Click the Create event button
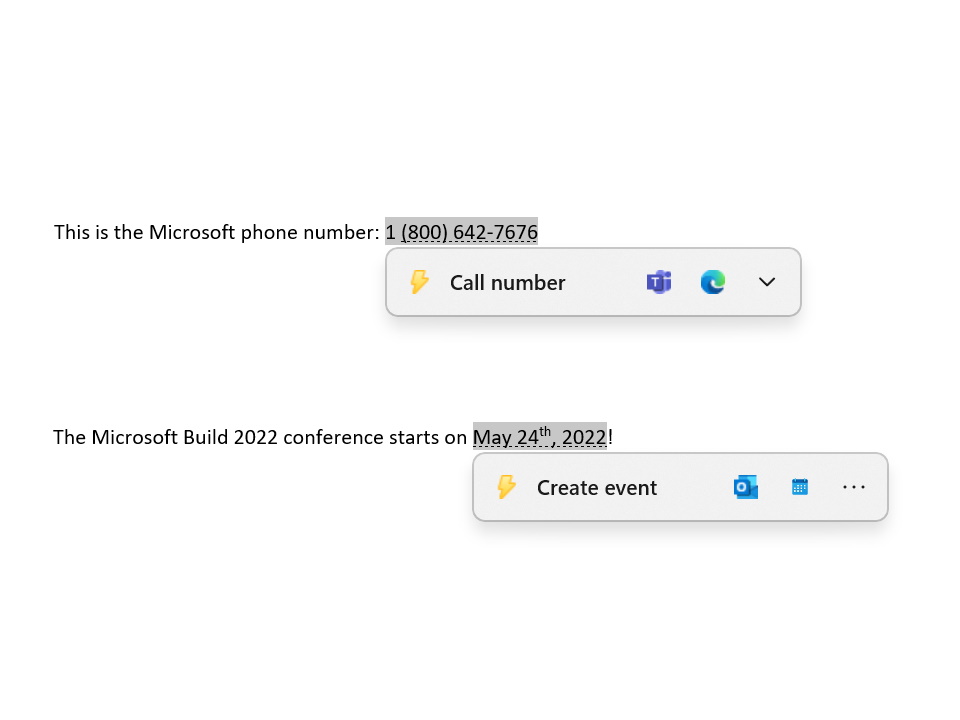Screen dimensions: 960x720 click(597, 487)
